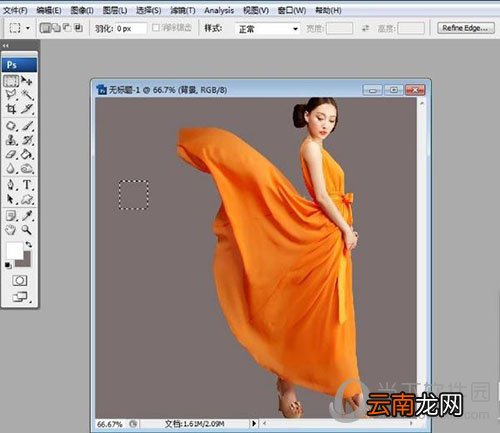Click the feather (羽化) value field
Screen dimensions: 500x433
pyautogui.click(x=131, y=29)
